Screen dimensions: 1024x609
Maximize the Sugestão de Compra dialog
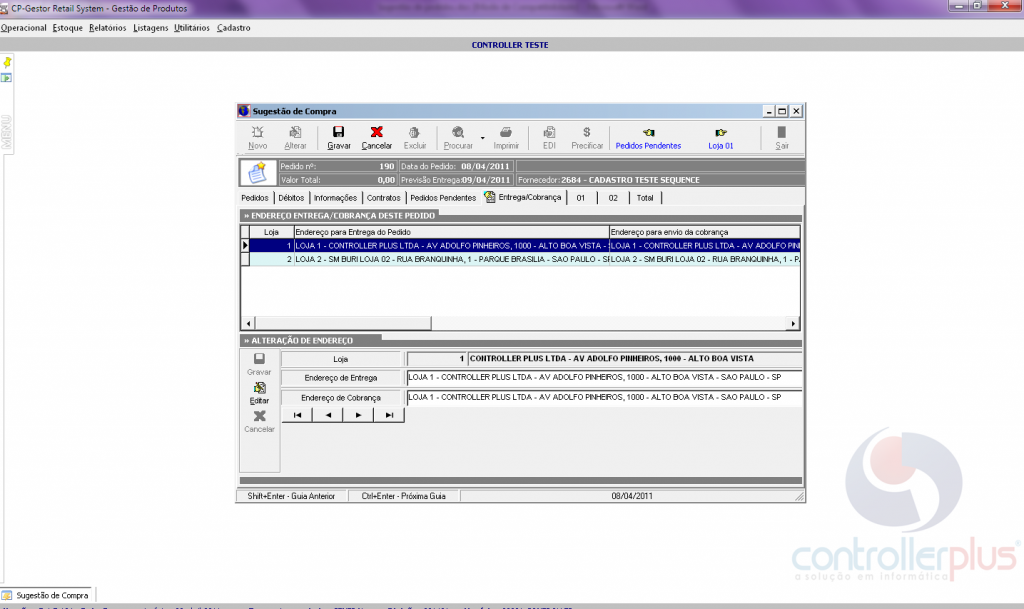(x=782, y=111)
